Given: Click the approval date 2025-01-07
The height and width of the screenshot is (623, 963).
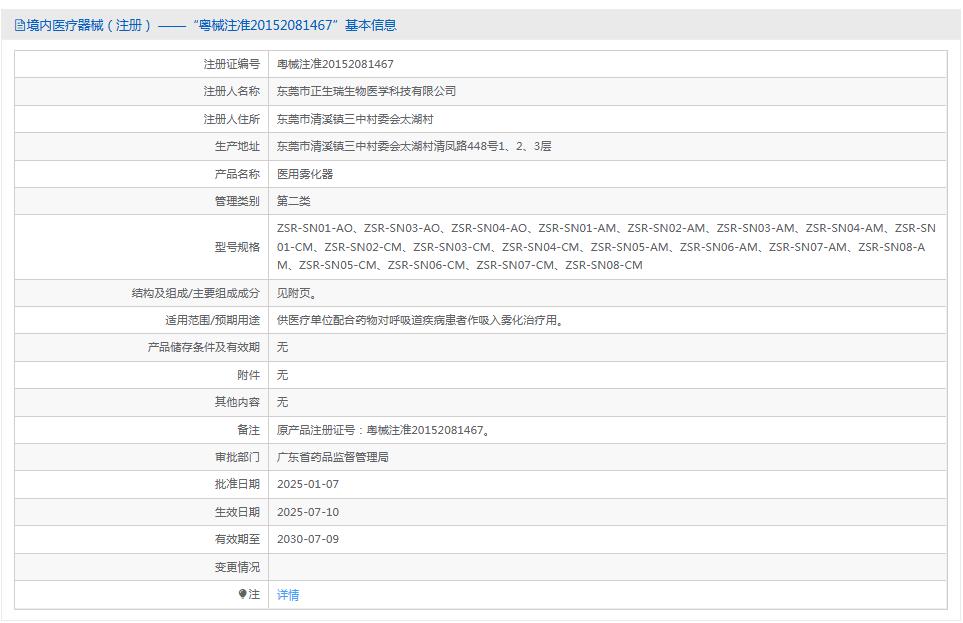Looking at the screenshot, I should click(x=307, y=484).
